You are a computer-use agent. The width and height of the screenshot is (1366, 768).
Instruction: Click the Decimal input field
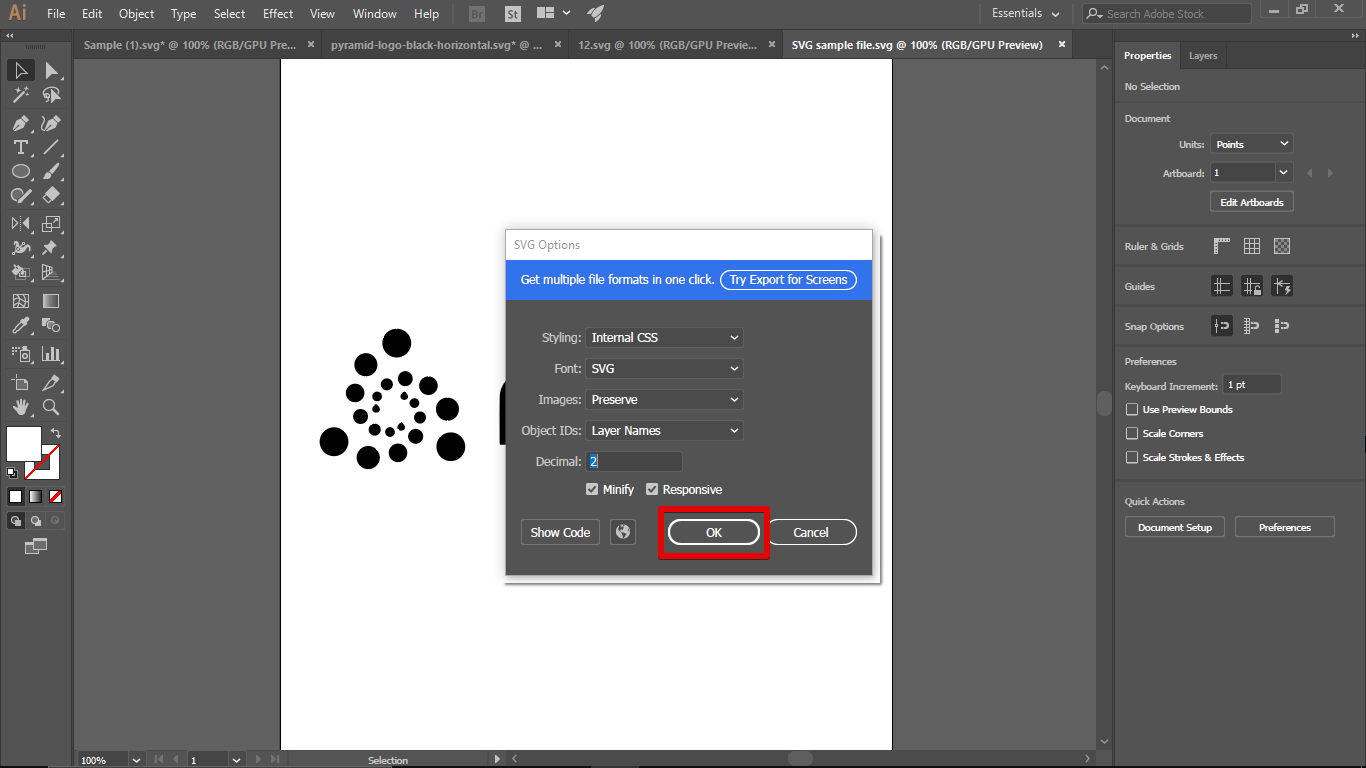634,462
